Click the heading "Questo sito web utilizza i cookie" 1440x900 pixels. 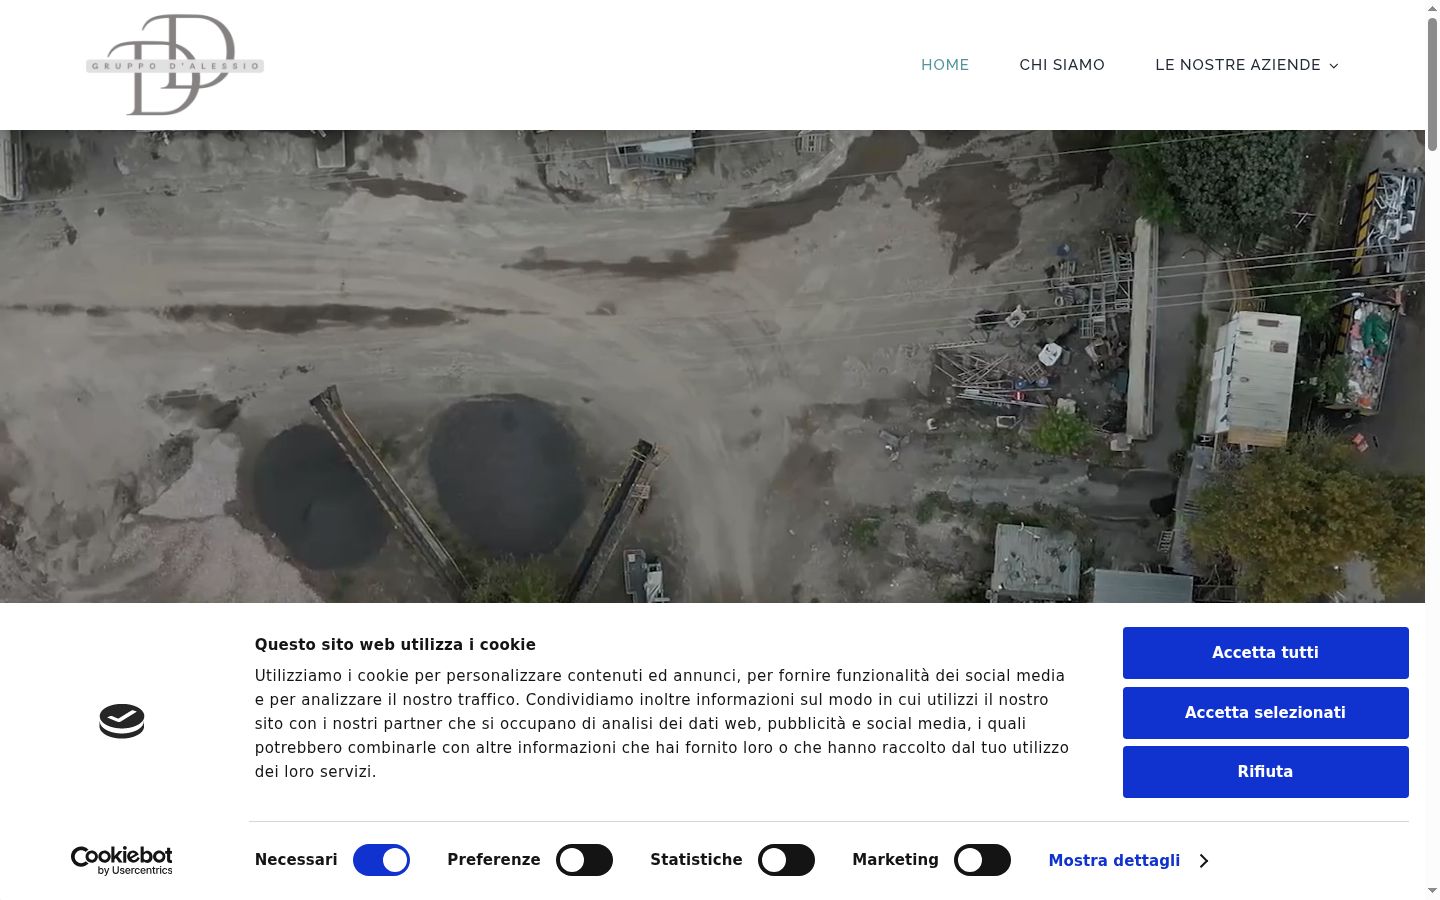395,645
